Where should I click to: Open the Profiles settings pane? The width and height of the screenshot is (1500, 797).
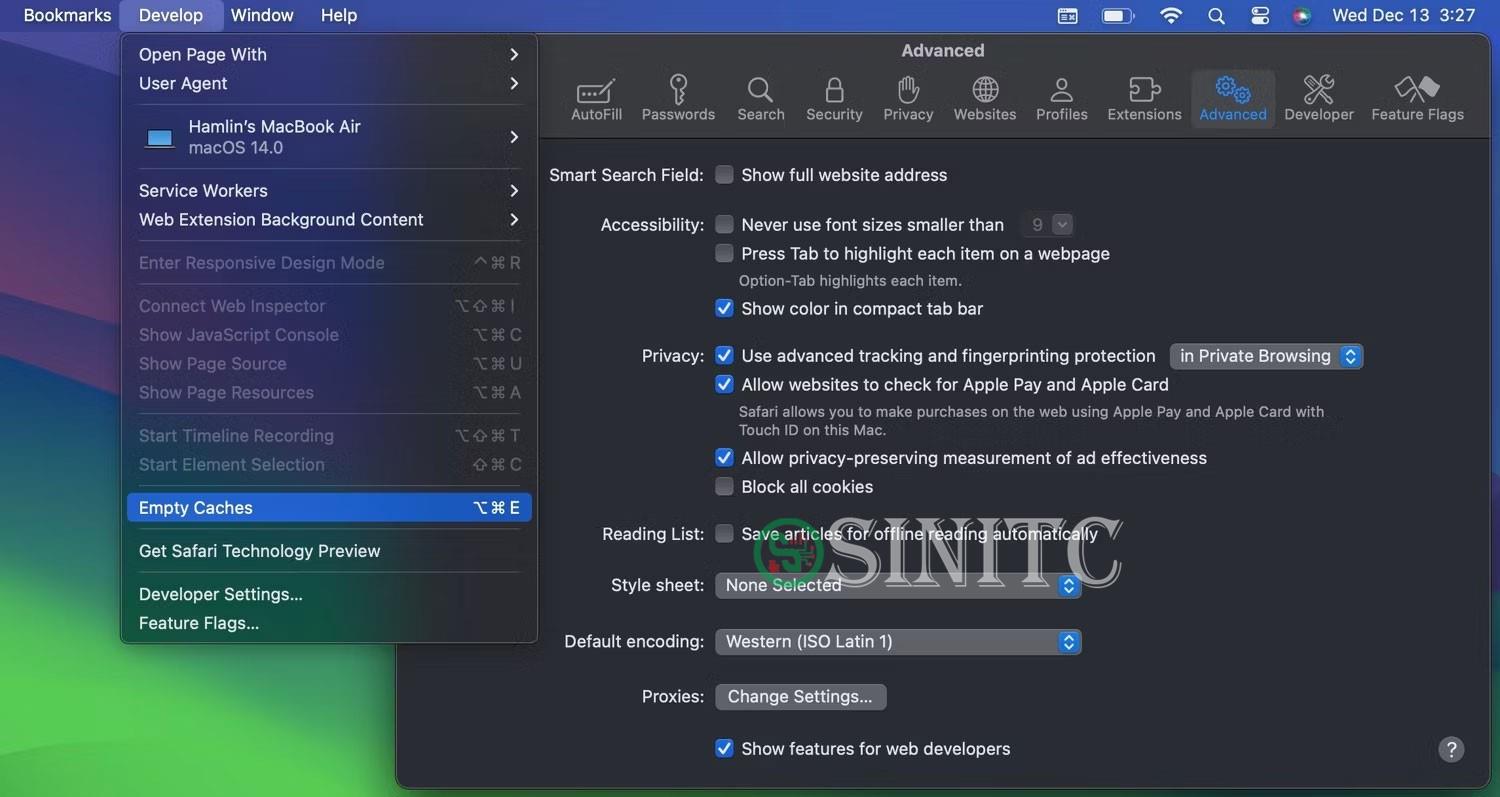pyautogui.click(x=1062, y=99)
